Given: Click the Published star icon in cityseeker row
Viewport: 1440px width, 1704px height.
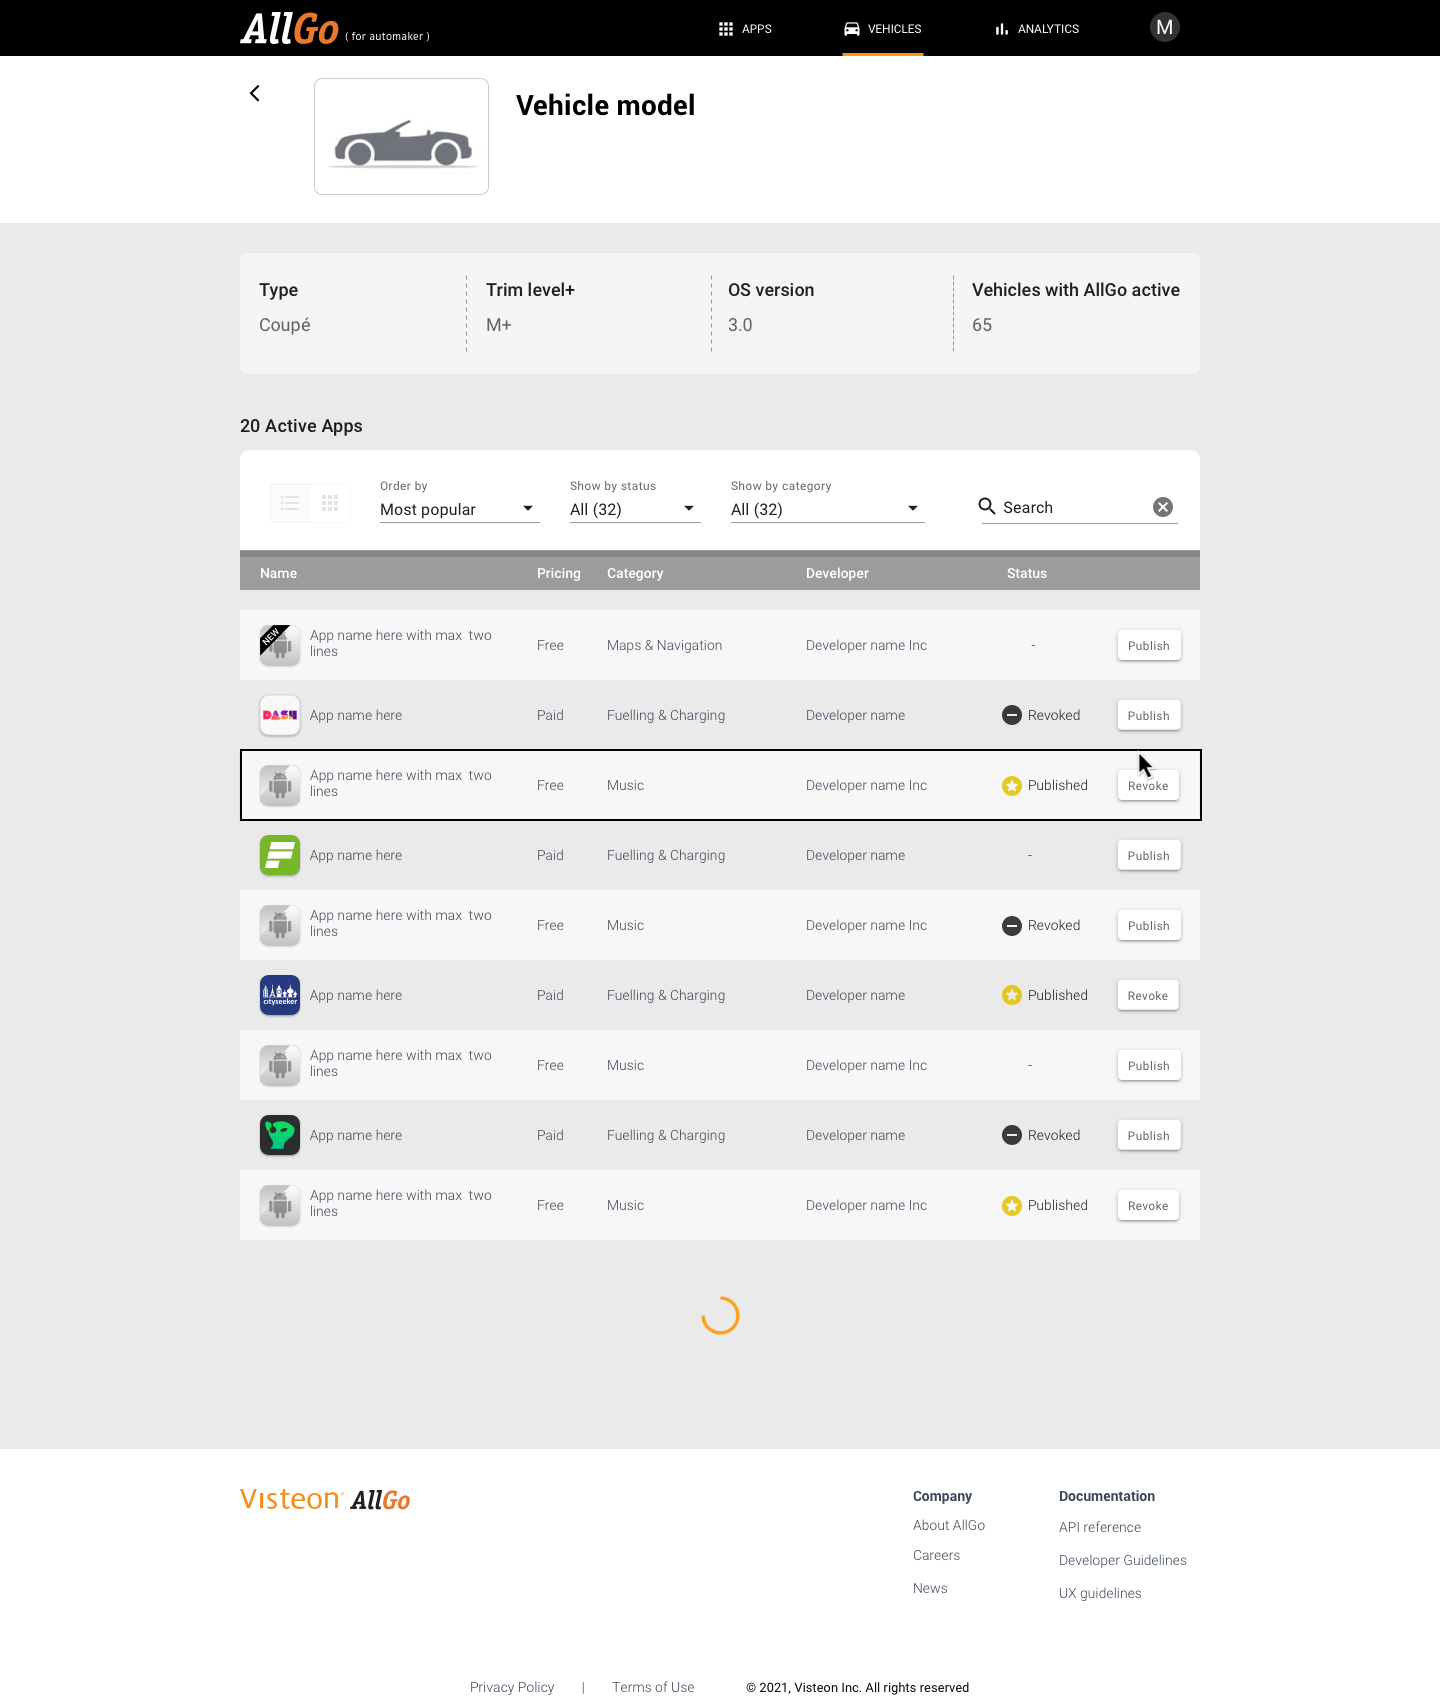Looking at the screenshot, I should point(1012,995).
